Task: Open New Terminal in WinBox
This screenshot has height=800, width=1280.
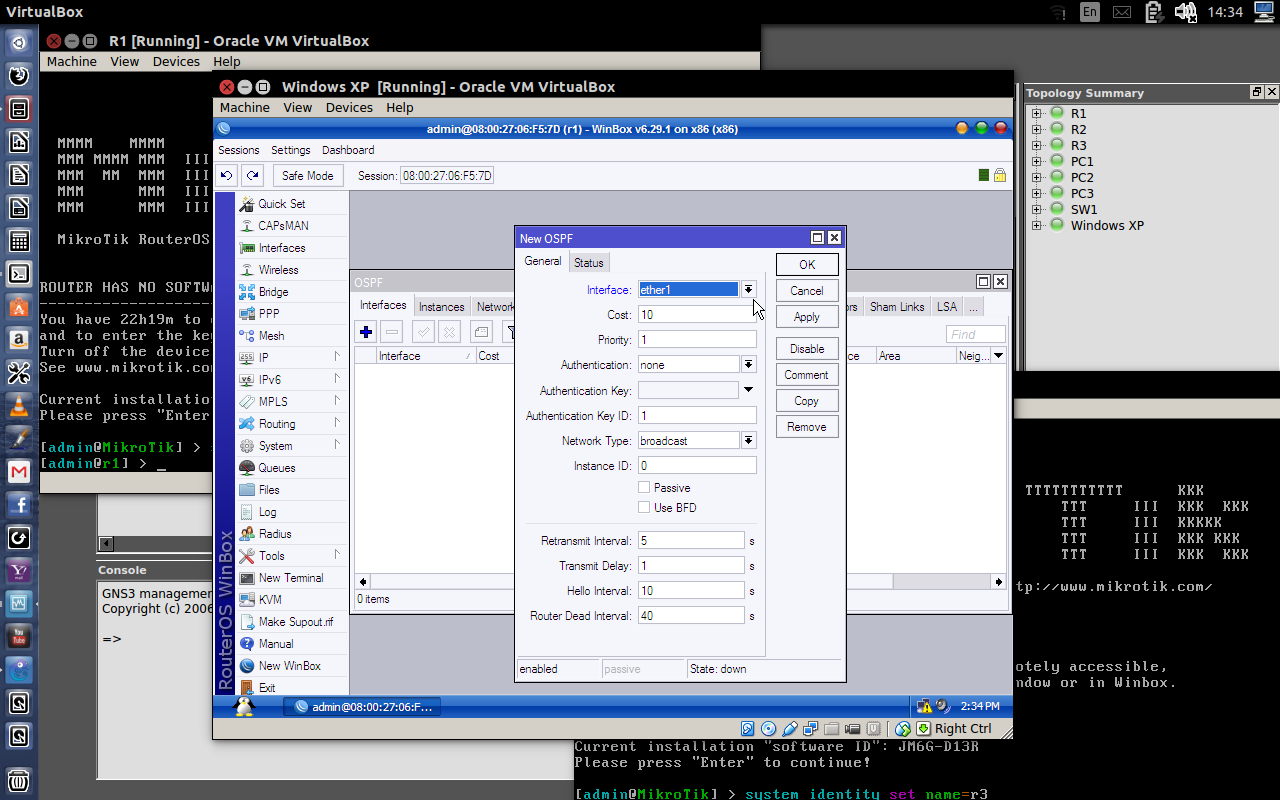Action: click(290, 578)
